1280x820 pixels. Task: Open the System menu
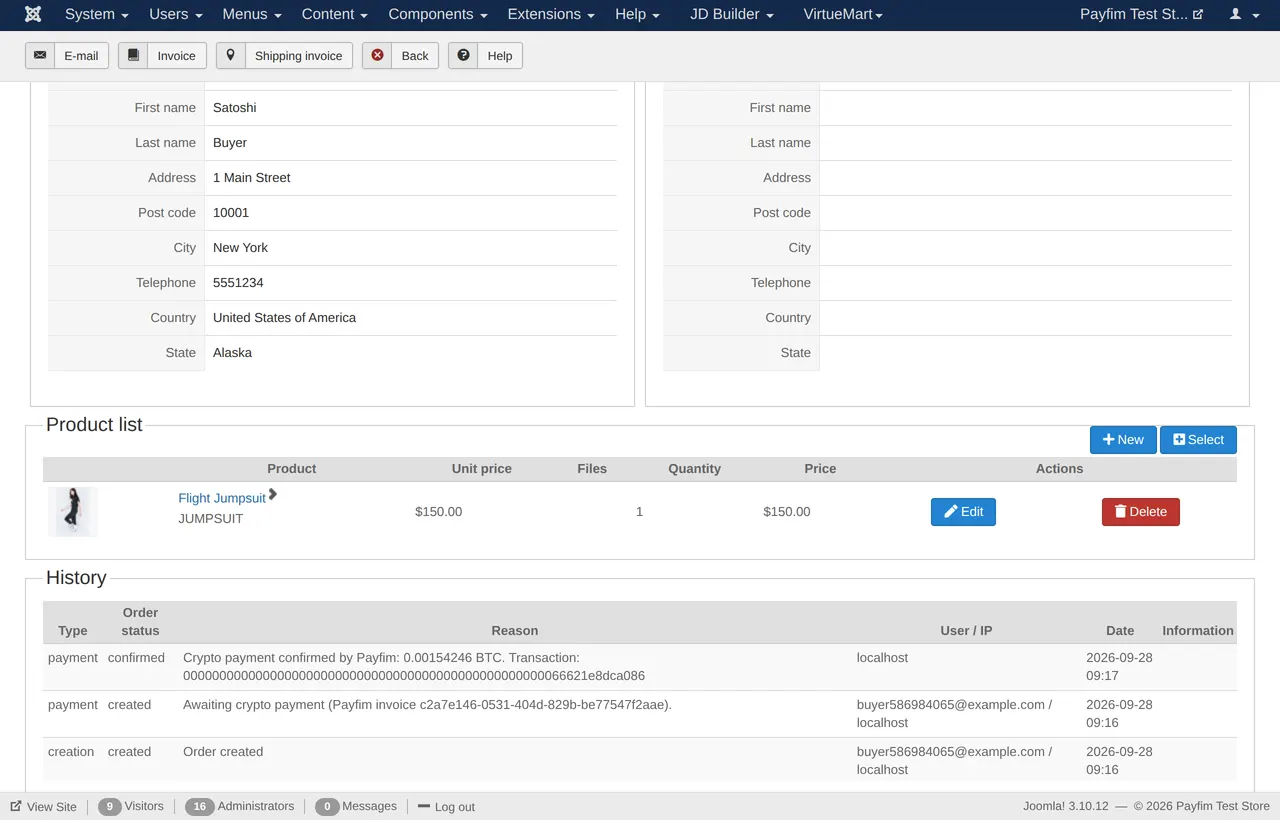[x=97, y=15]
